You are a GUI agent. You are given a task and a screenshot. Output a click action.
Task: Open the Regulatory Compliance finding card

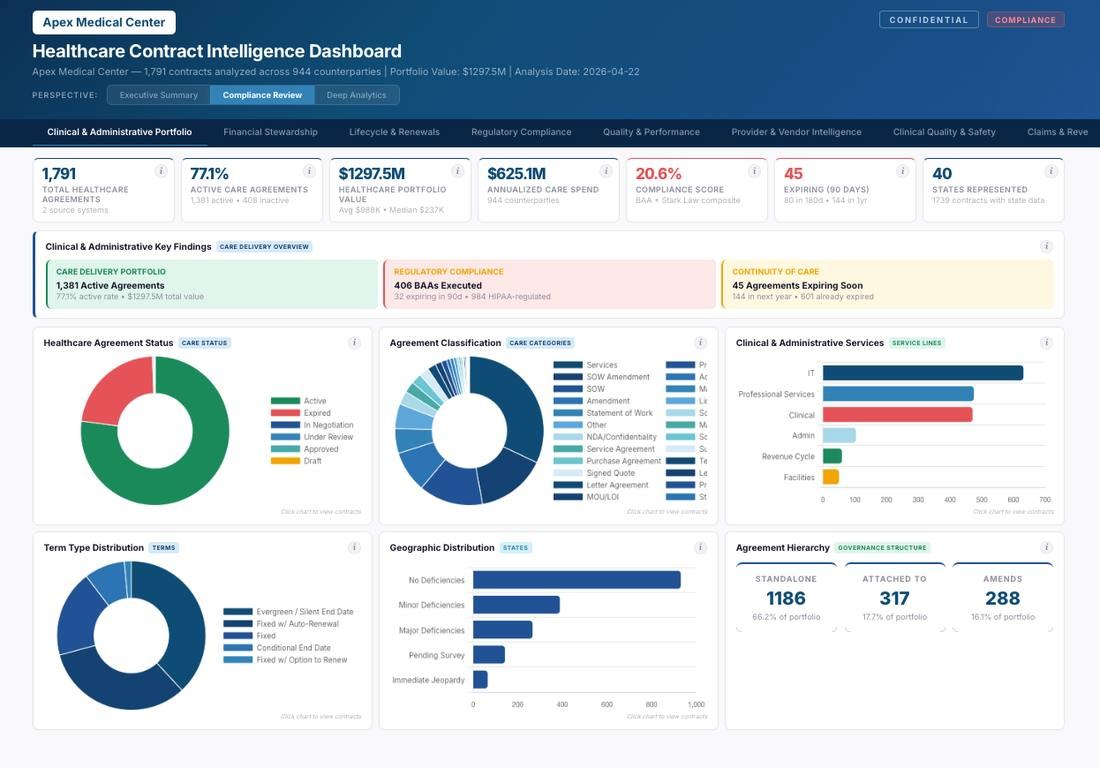(549, 284)
